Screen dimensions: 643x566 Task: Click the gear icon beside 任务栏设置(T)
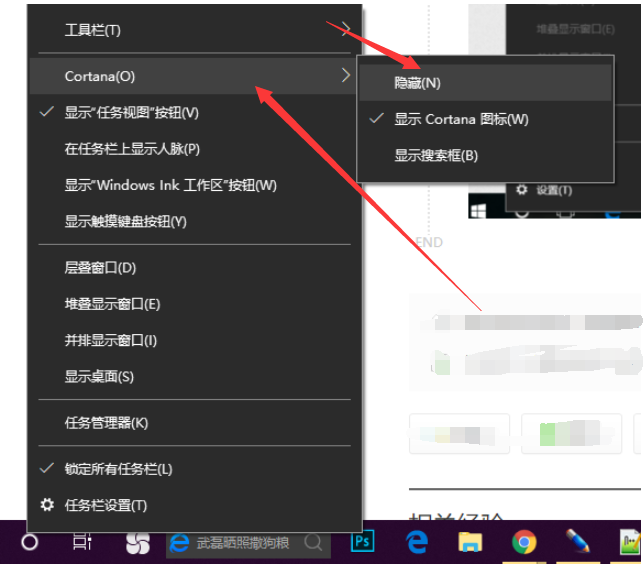47,505
